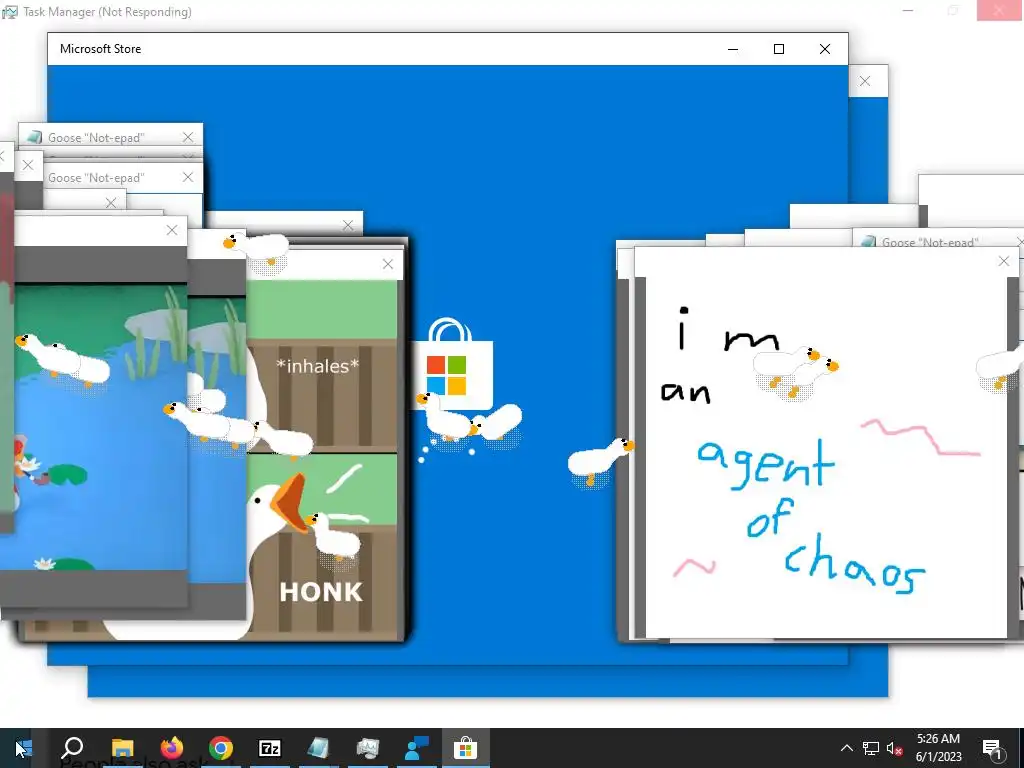Launch Google Chrome from the taskbar
The image size is (1024, 768).
[x=221, y=748]
